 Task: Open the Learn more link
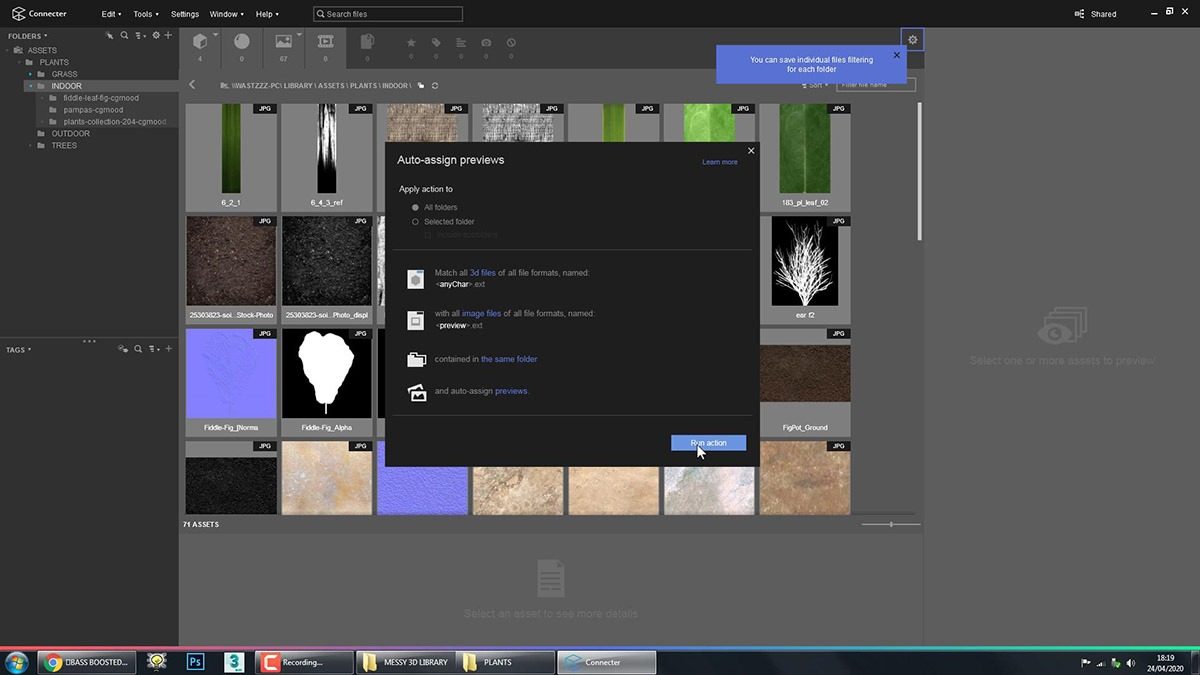(719, 162)
